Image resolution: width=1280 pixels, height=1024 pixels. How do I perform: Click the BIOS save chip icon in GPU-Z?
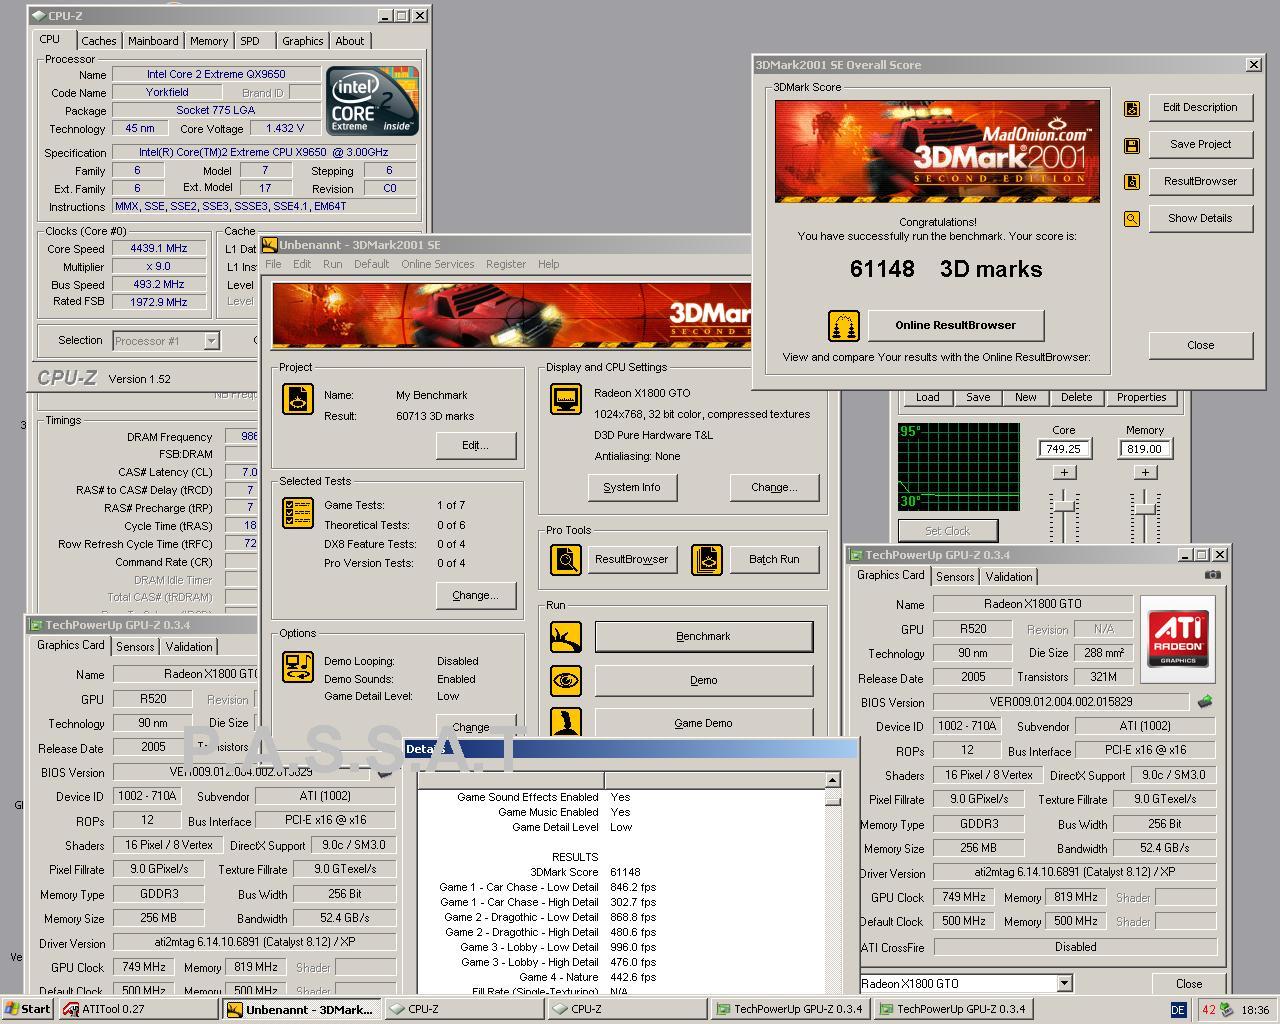point(1205,702)
